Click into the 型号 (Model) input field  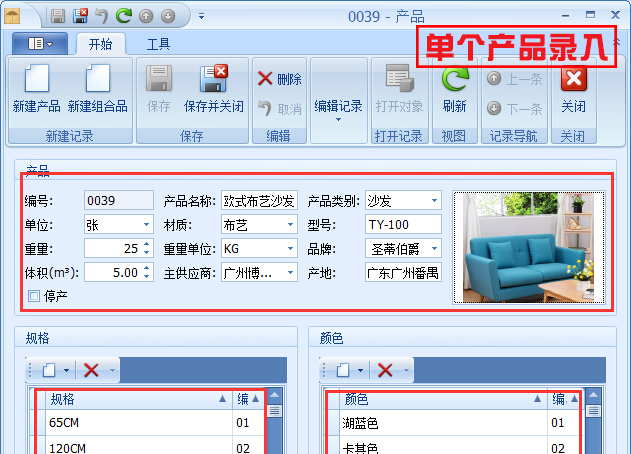(402, 224)
